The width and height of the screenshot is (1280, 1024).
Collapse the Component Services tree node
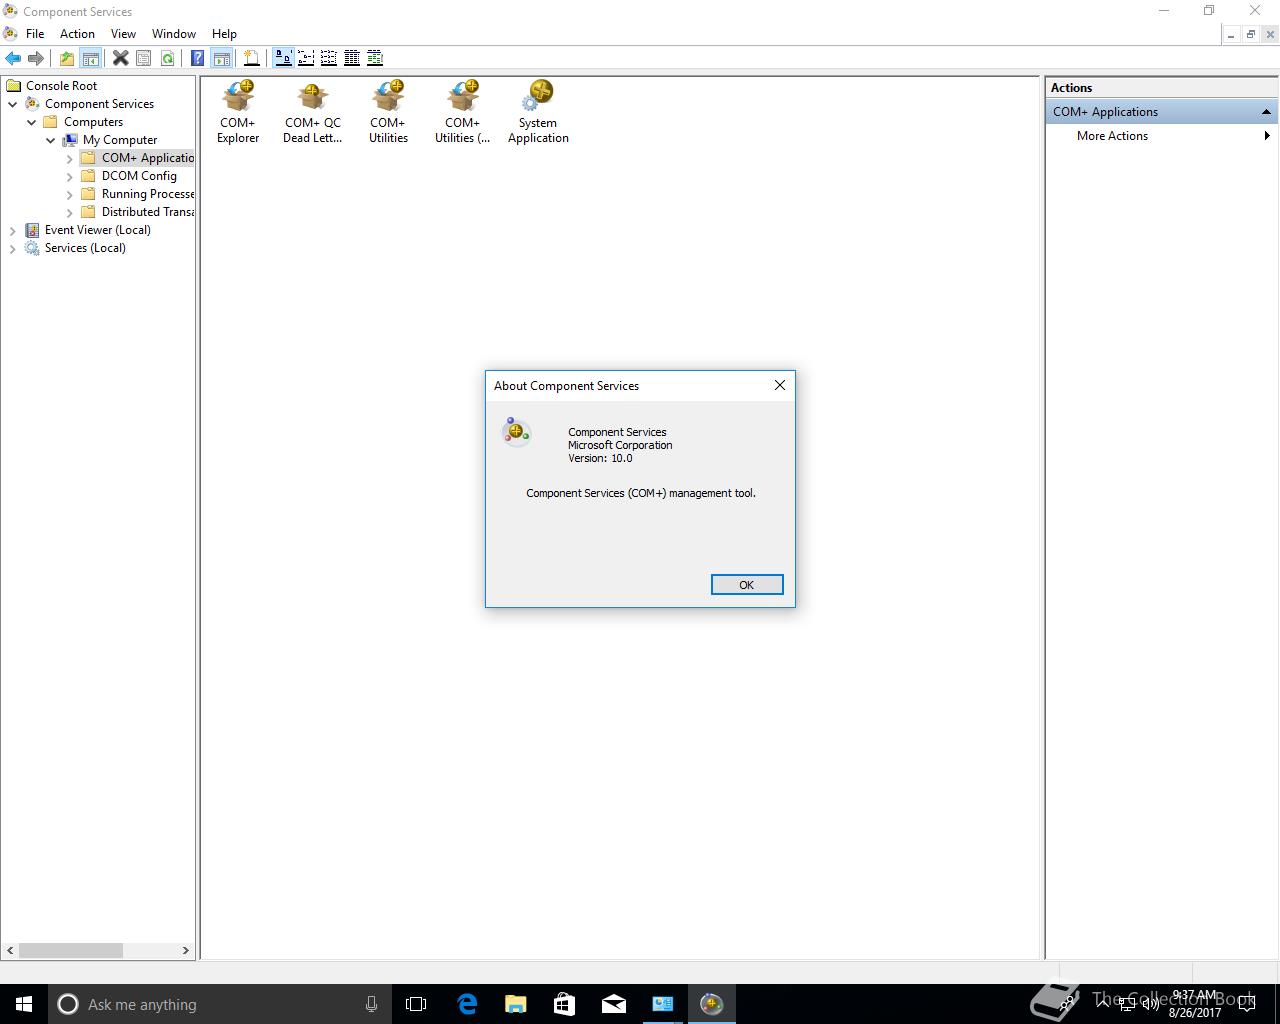click(x=13, y=104)
